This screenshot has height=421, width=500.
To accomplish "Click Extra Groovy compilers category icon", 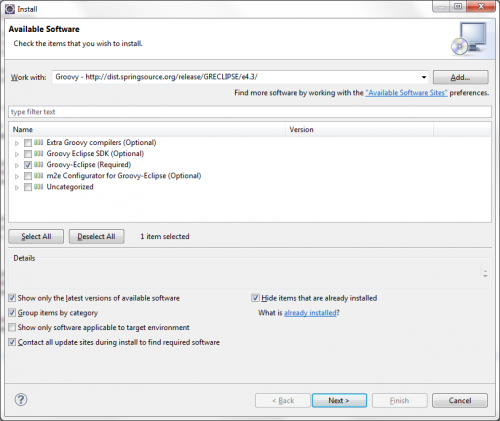I will (x=39, y=142).
